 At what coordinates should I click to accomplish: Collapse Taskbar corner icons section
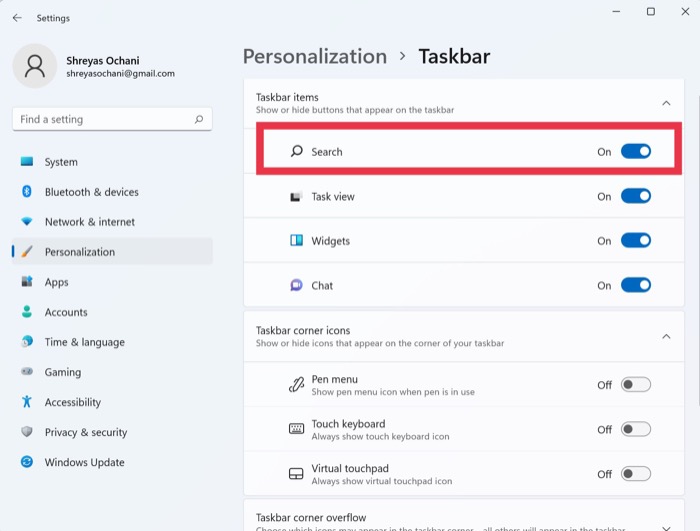(x=666, y=337)
